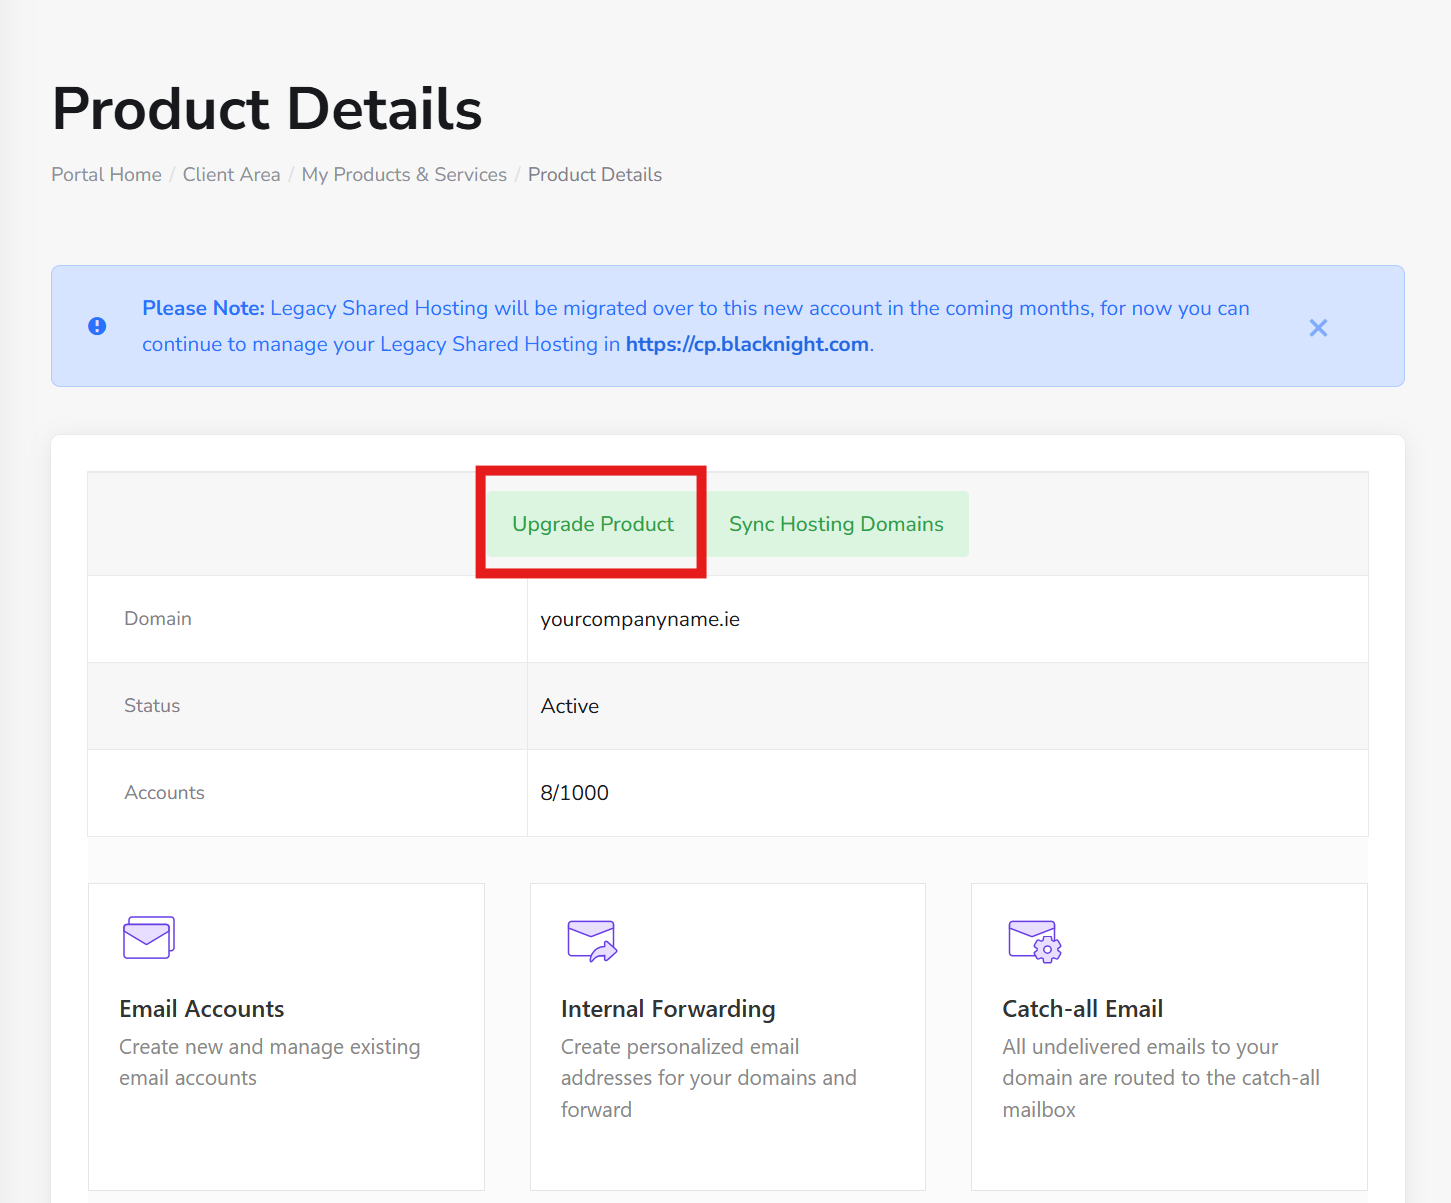Open the Email Accounts envelope icon
Image resolution: width=1451 pixels, height=1203 pixels.
coord(149,938)
